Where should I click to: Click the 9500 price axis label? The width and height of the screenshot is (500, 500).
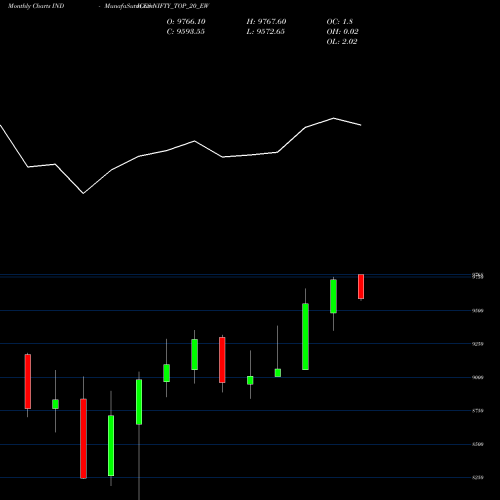point(478,311)
